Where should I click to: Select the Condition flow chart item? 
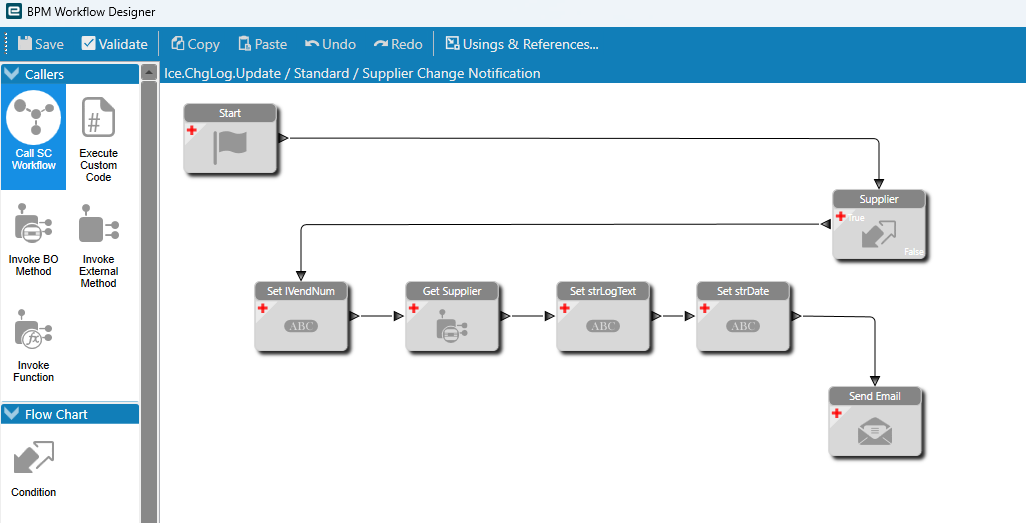tap(33, 469)
